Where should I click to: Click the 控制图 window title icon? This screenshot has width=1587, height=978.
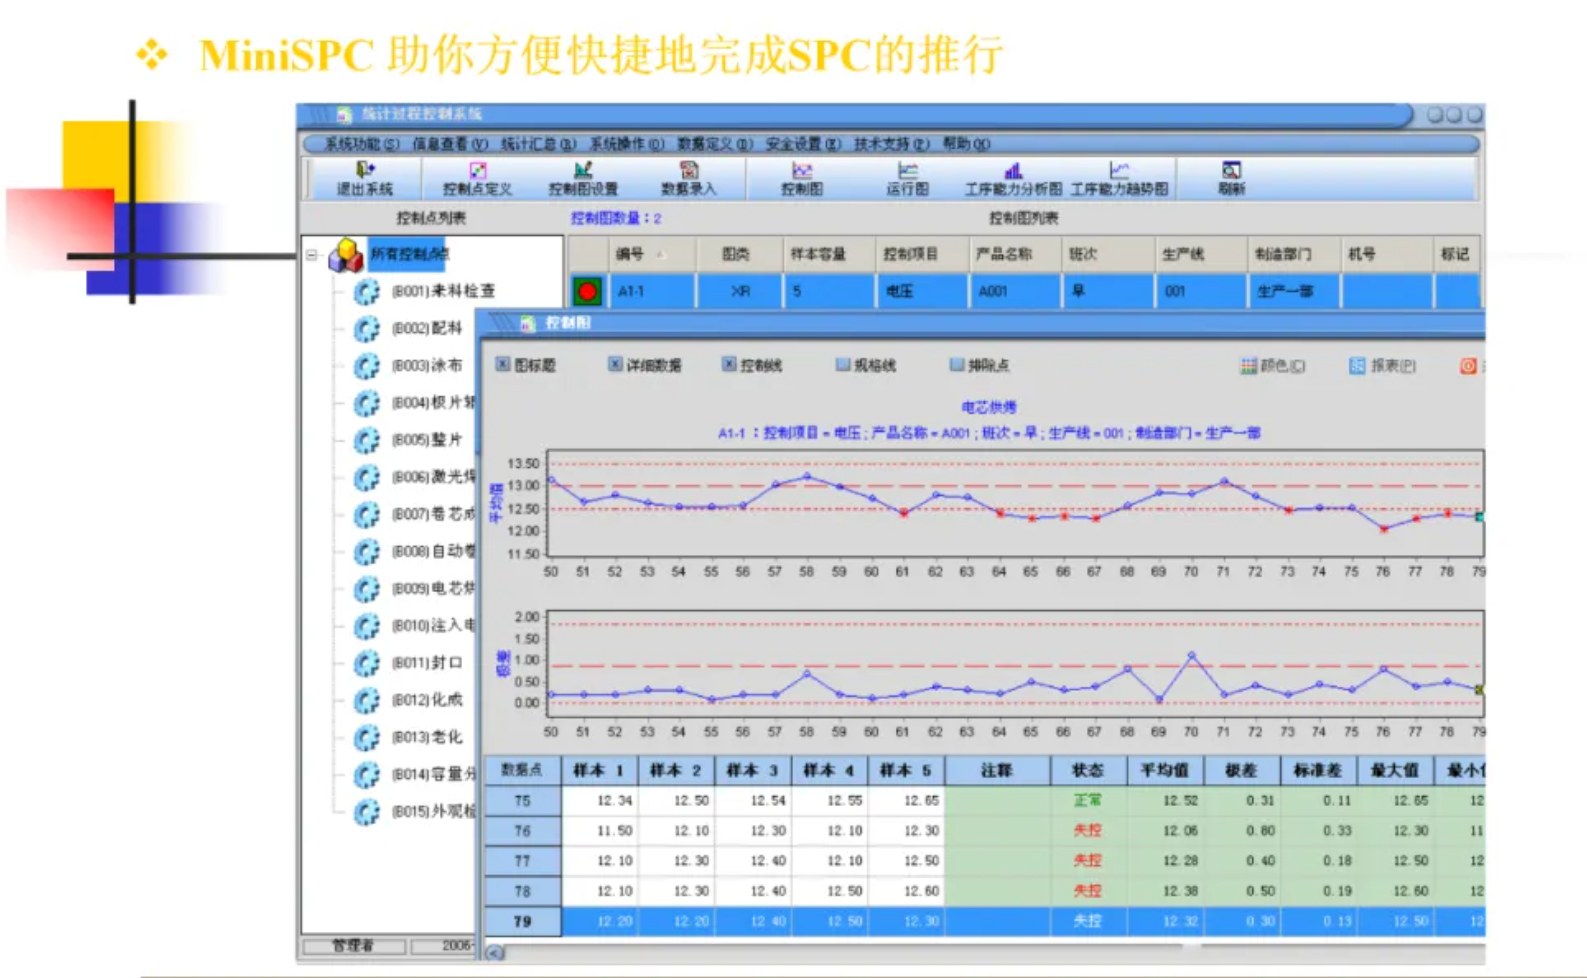coord(528,323)
